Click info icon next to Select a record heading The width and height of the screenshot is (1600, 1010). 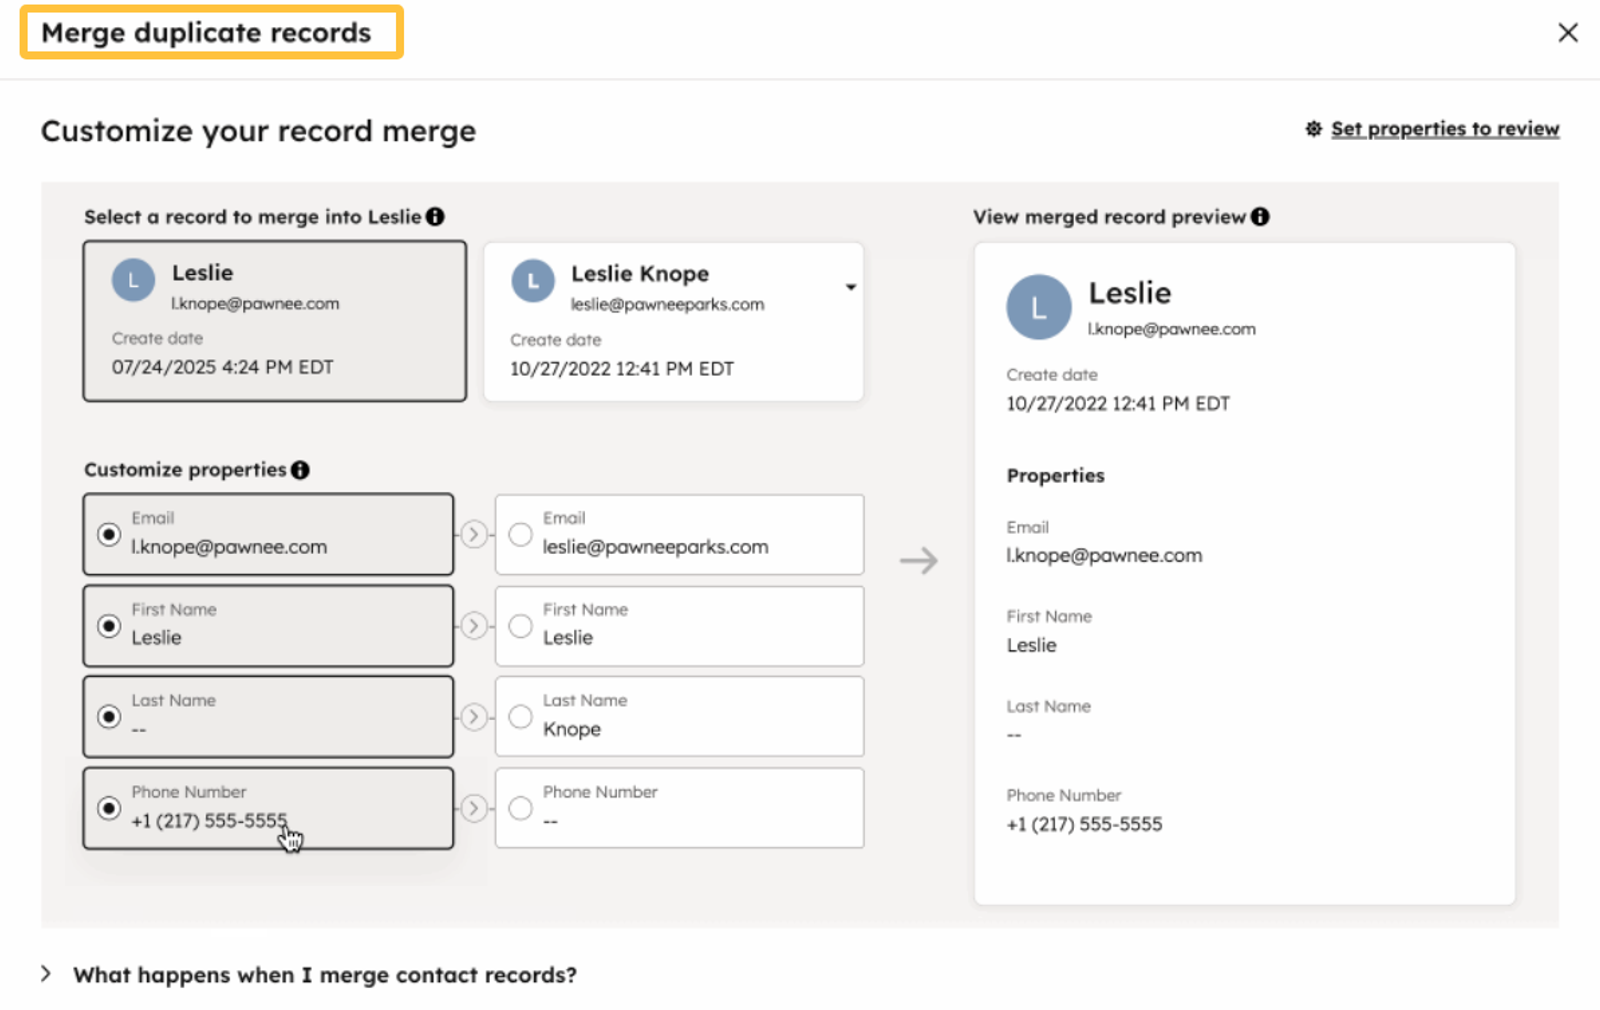[x=435, y=216]
